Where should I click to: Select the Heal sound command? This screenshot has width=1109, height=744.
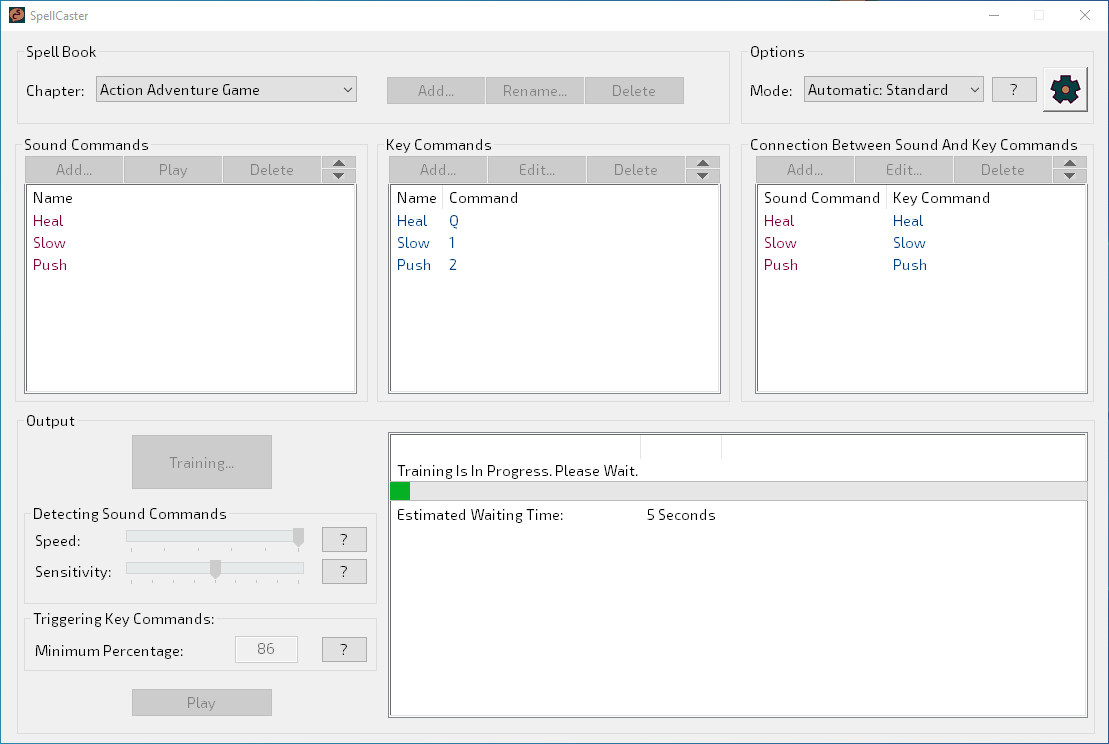(48, 221)
